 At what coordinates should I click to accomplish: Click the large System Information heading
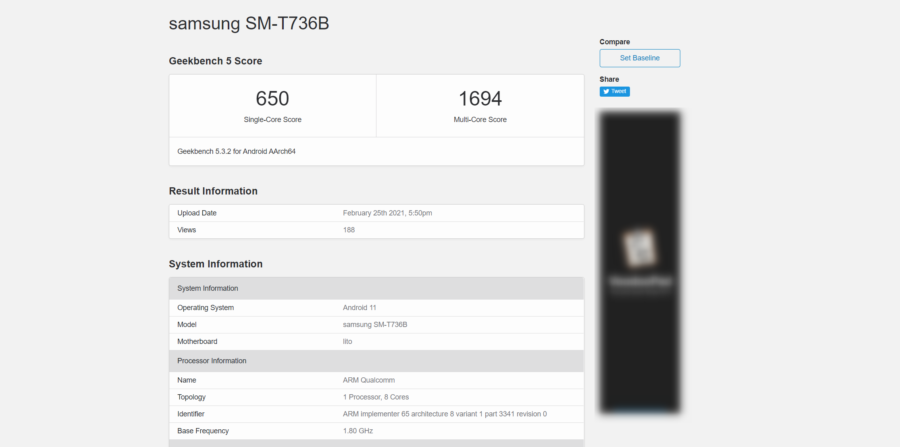[x=215, y=264]
